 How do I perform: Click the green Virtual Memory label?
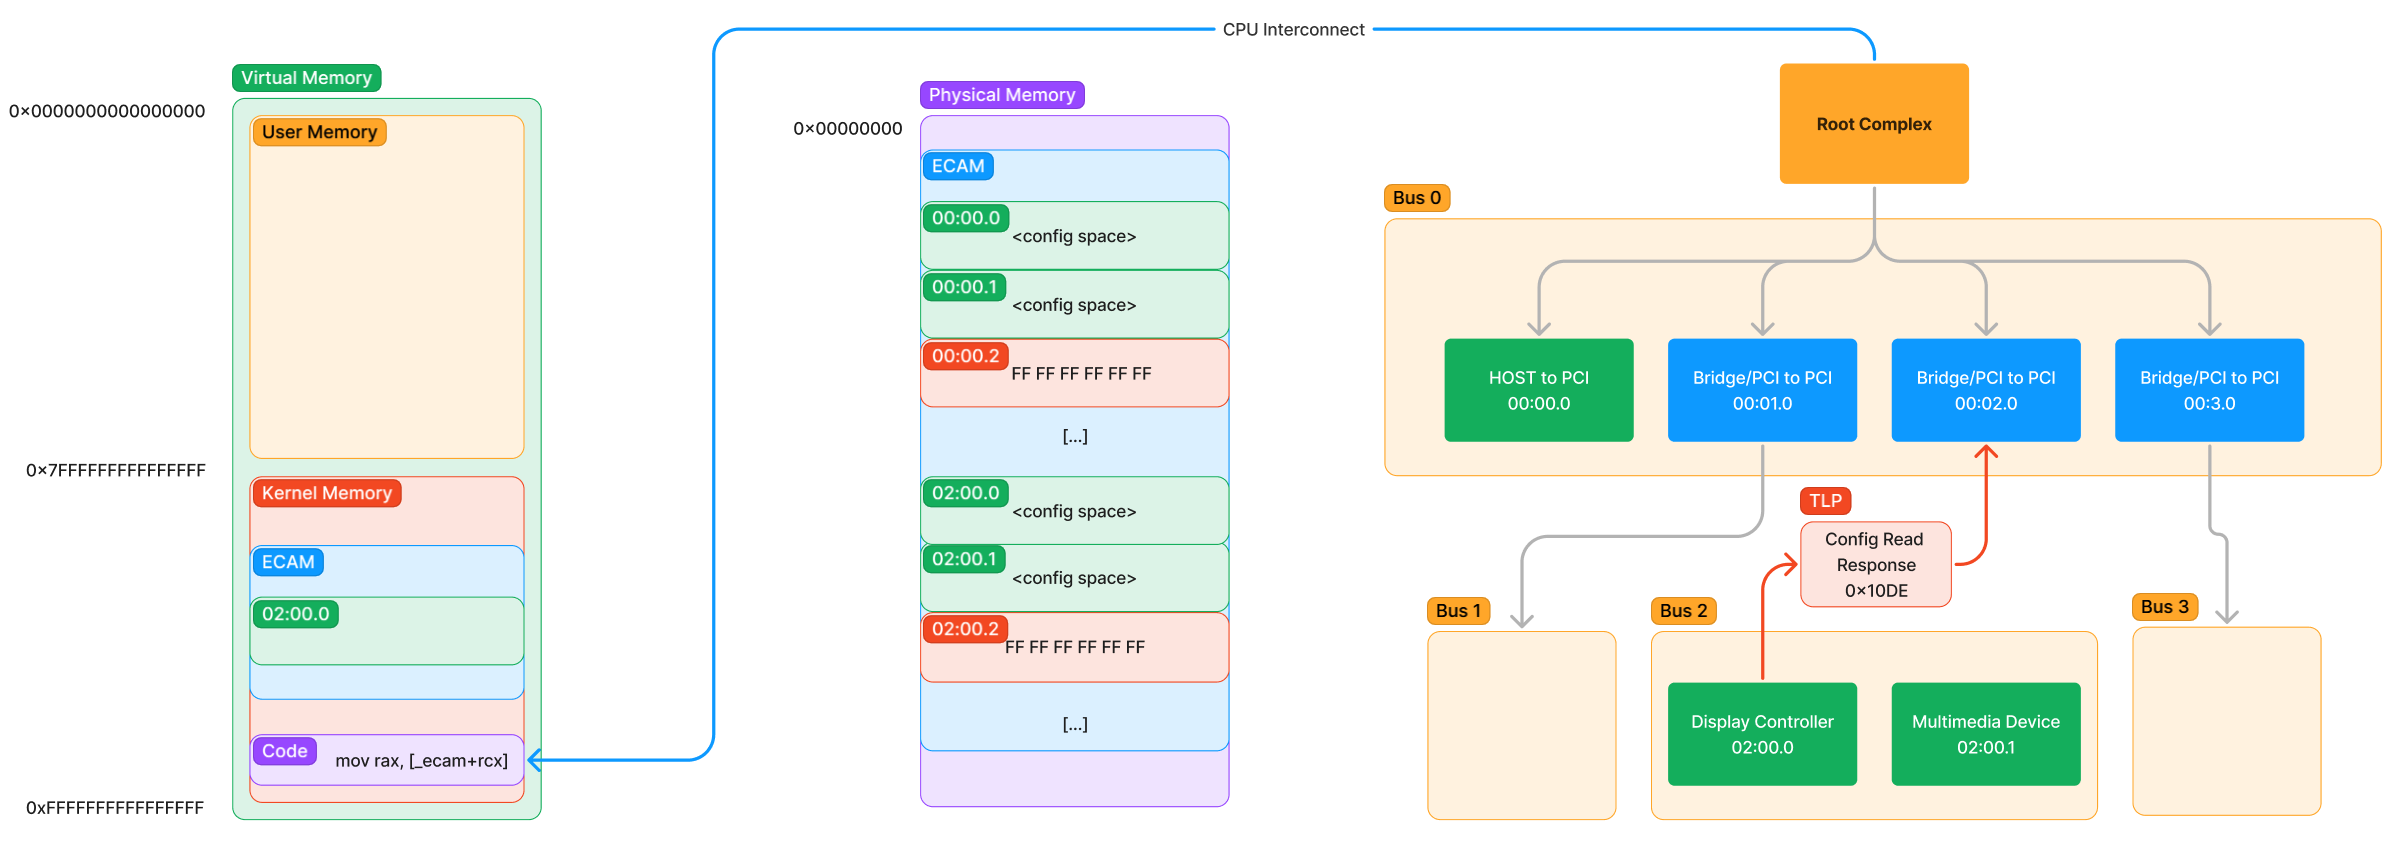point(306,78)
